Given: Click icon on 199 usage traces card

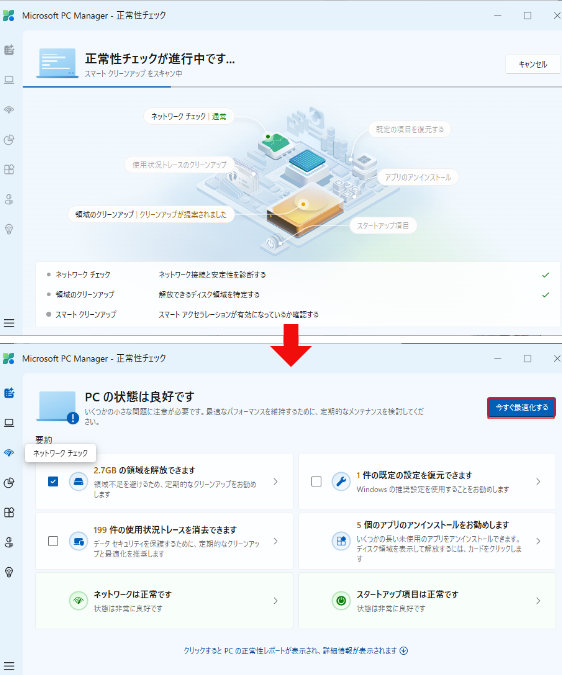Looking at the screenshot, I should pos(78,541).
